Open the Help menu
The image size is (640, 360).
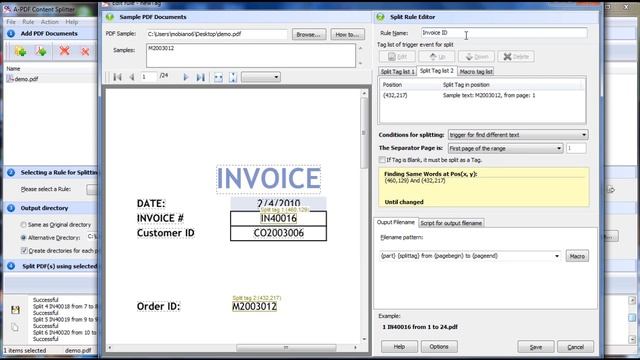(x=71, y=22)
